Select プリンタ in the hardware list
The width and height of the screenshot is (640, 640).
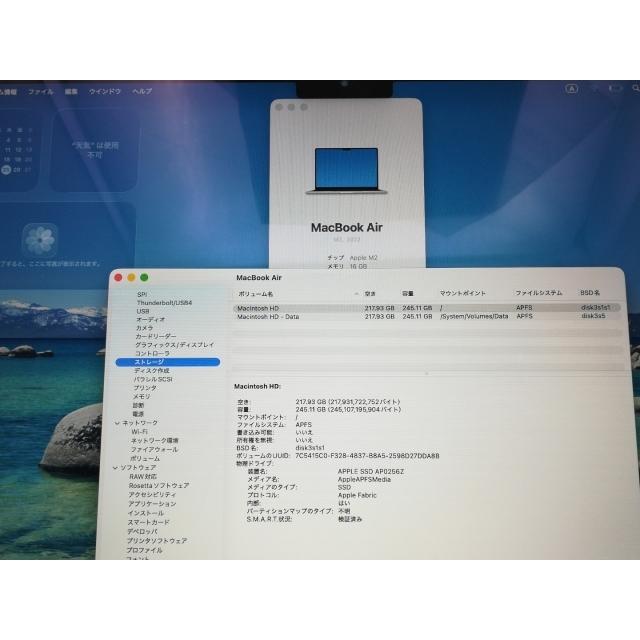pyautogui.click(x=145, y=388)
